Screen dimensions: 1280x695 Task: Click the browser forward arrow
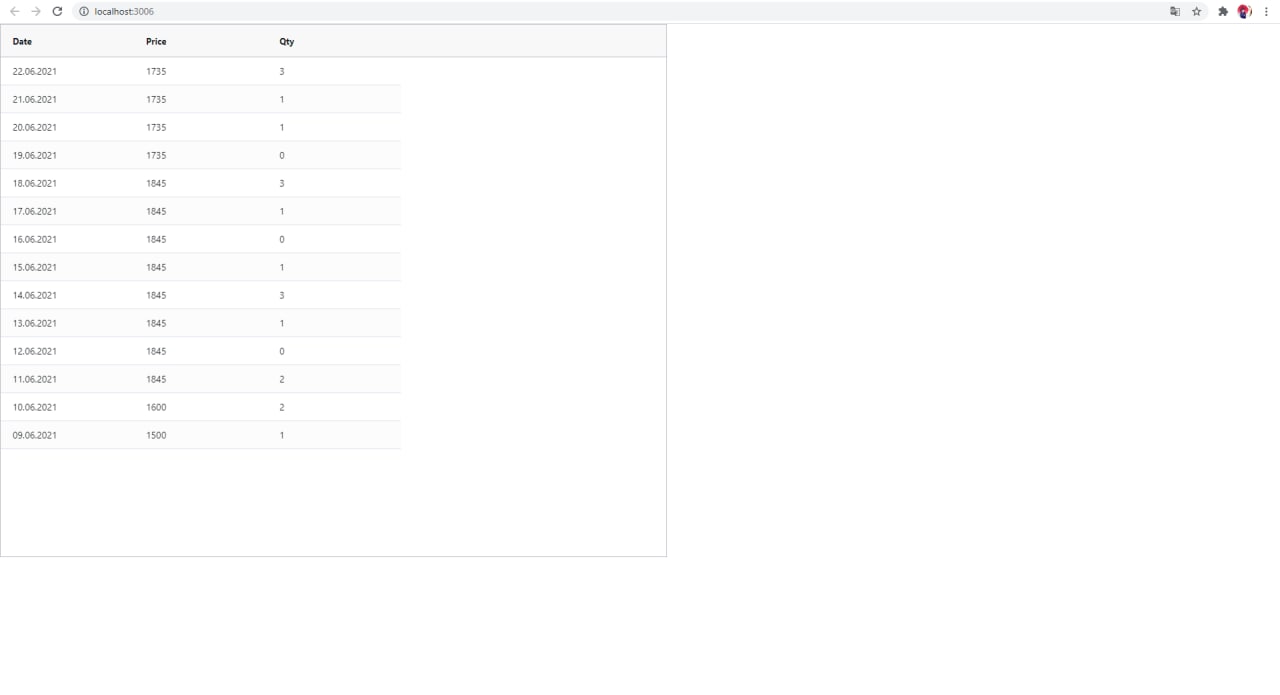(36, 11)
